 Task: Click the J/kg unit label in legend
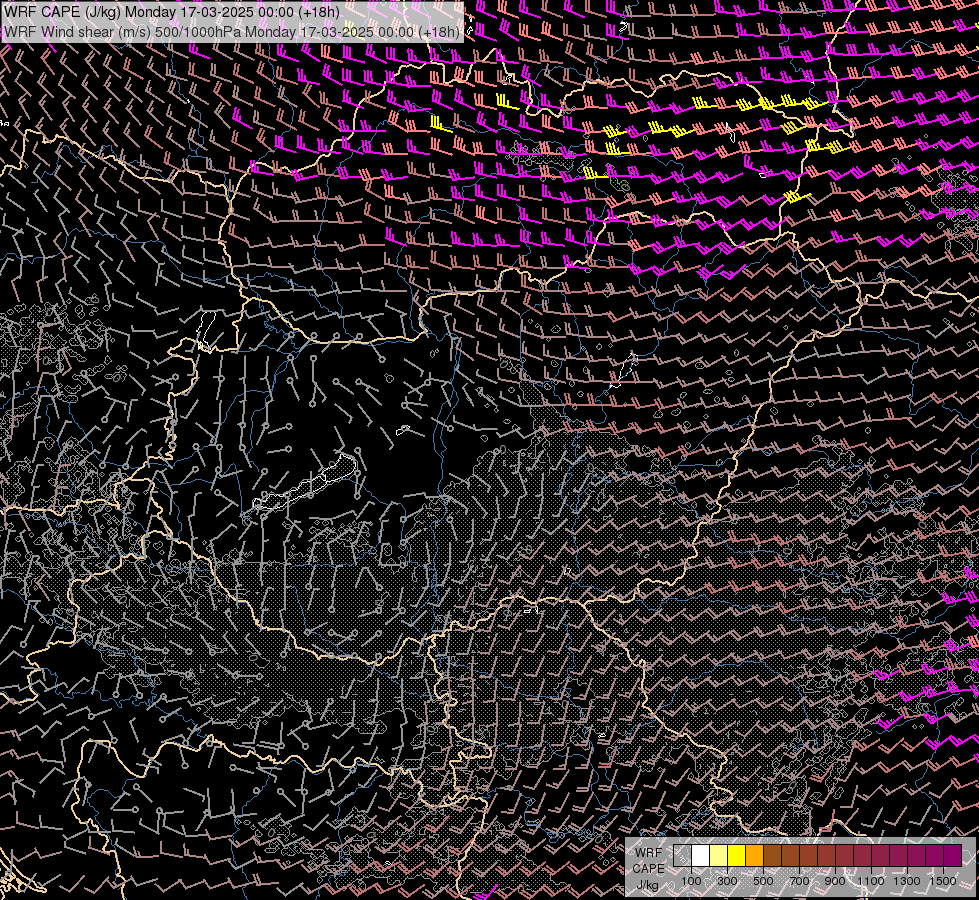click(647, 885)
